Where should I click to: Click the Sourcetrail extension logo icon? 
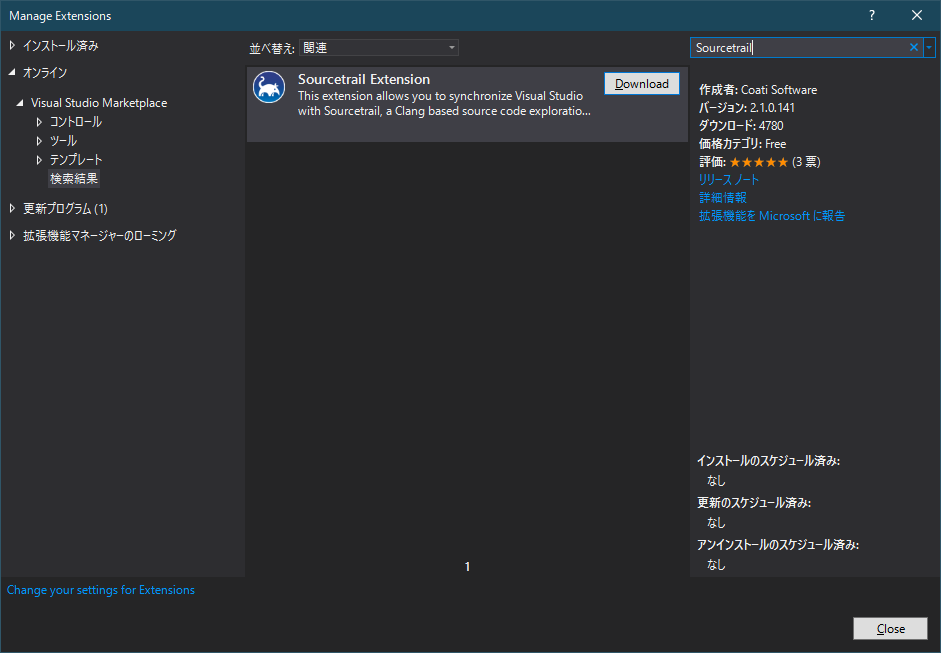coord(269,88)
